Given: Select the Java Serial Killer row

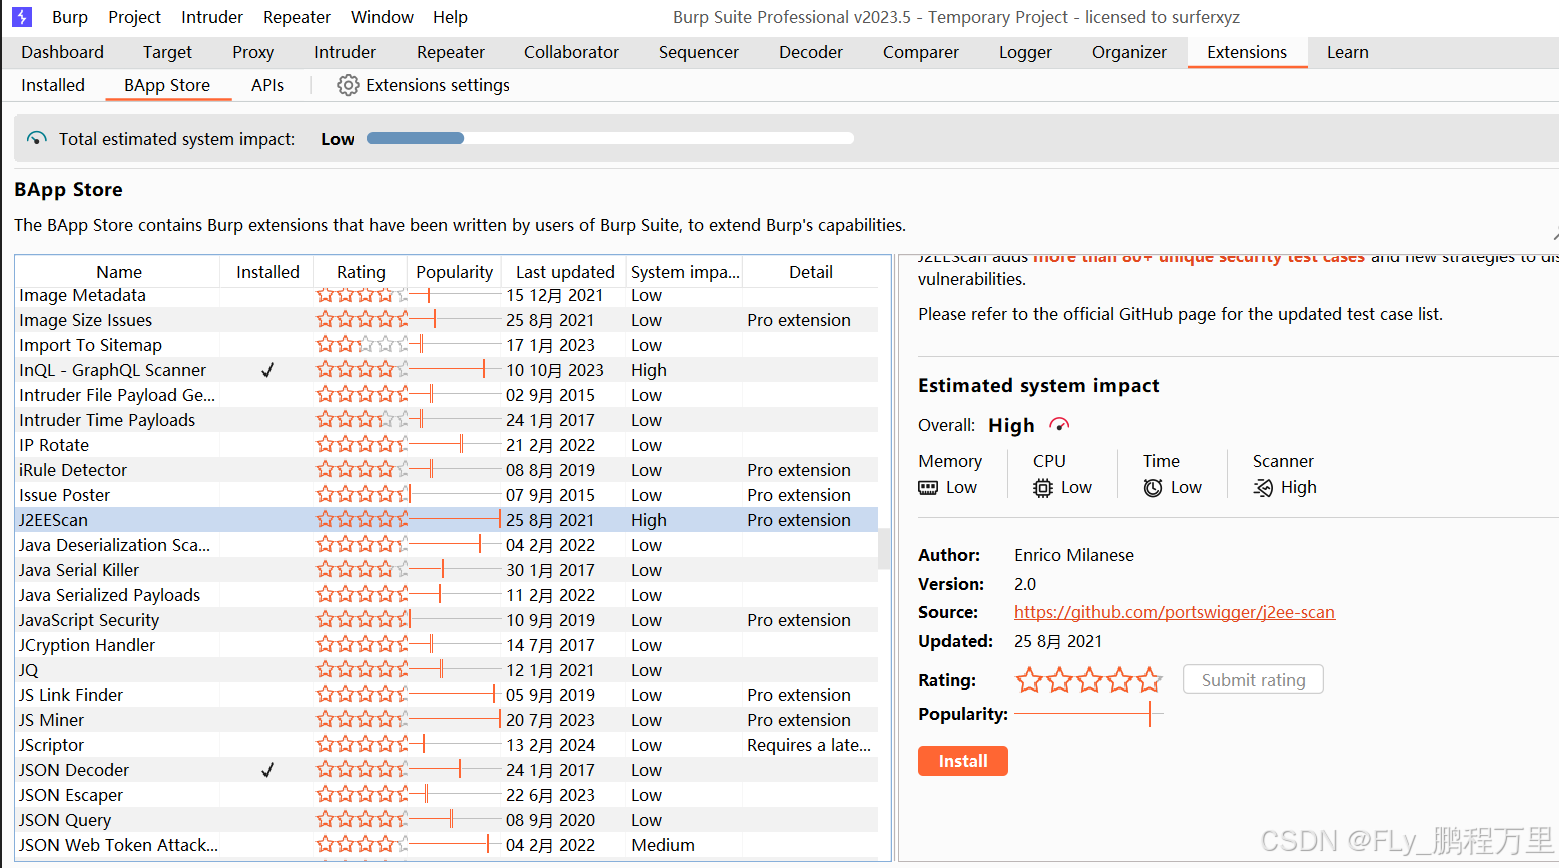Looking at the screenshot, I should click(x=447, y=570).
